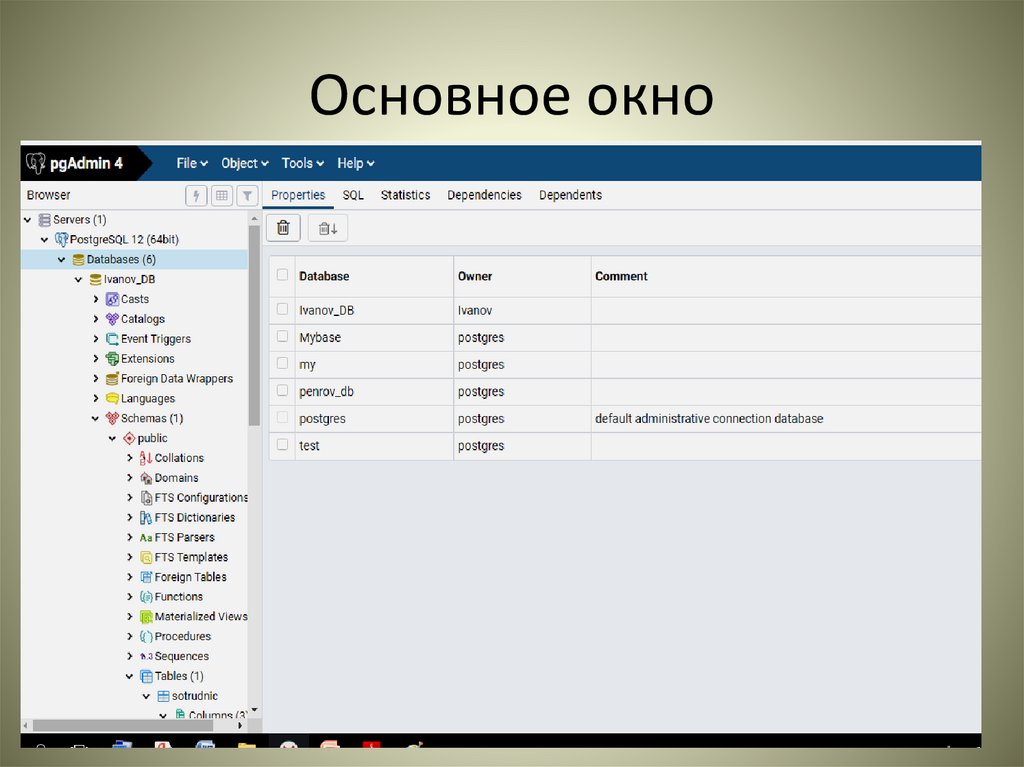Open the Dependencies tab

[484, 195]
